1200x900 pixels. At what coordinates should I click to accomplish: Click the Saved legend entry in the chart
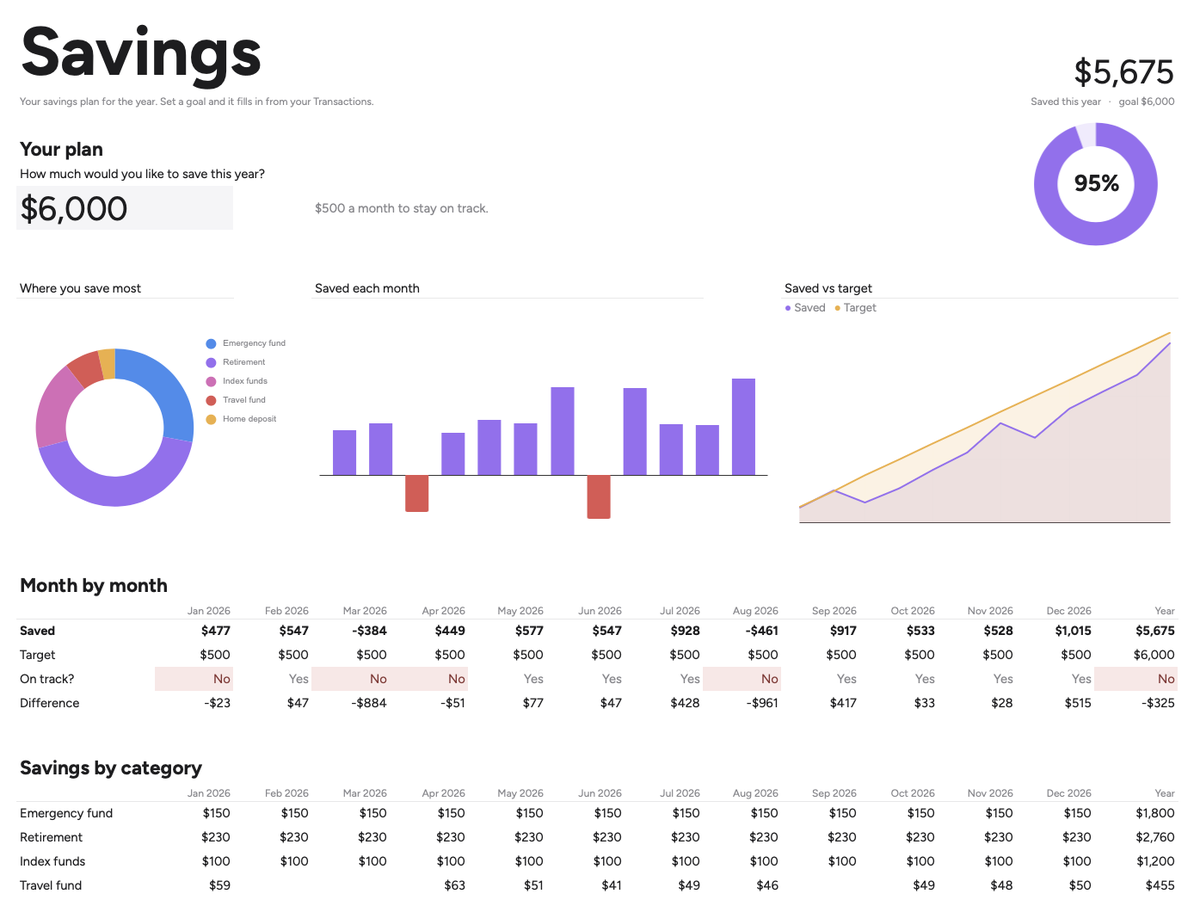(x=806, y=308)
